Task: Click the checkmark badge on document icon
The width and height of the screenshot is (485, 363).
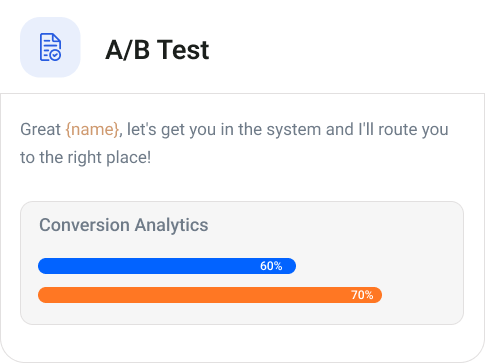Action: click(55, 55)
